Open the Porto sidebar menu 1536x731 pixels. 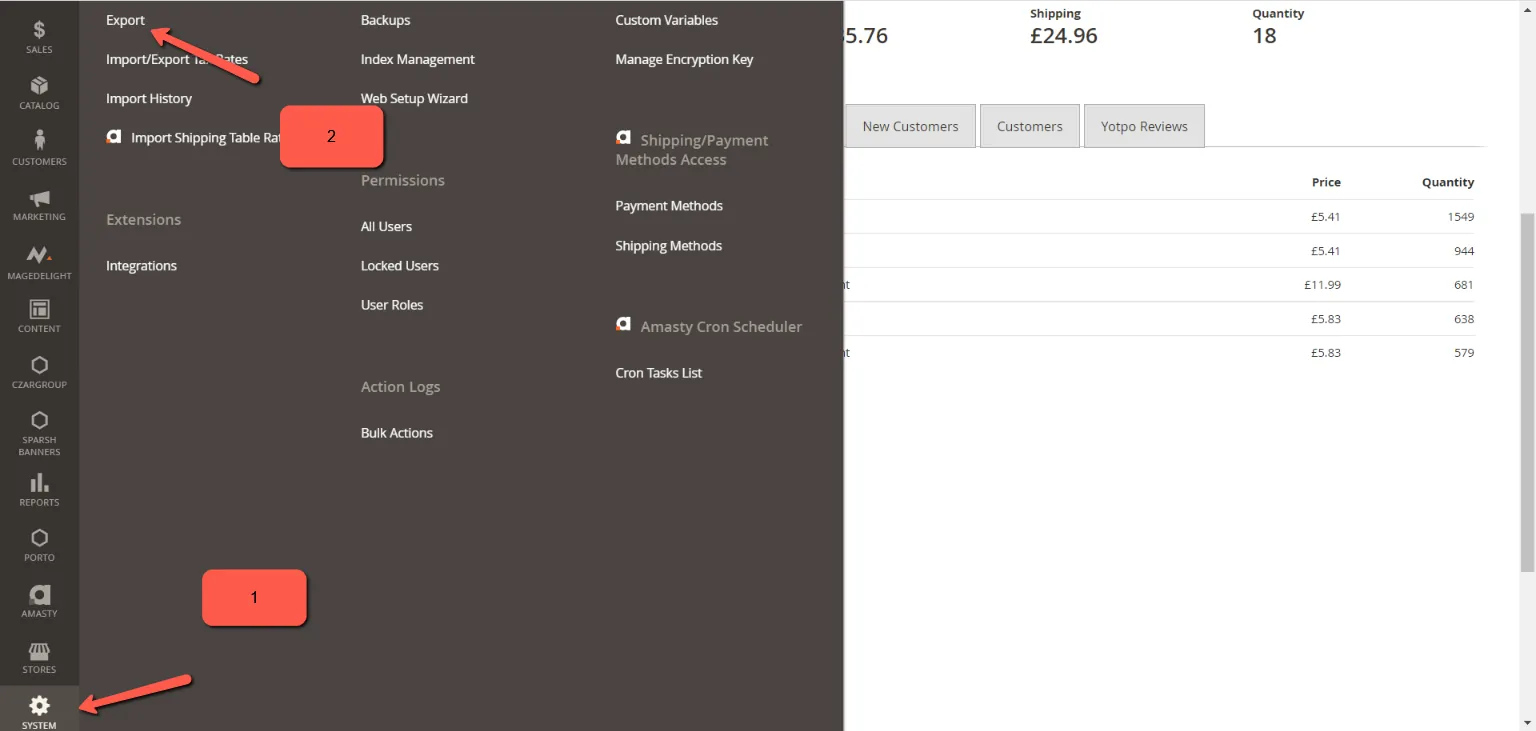[x=39, y=545]
